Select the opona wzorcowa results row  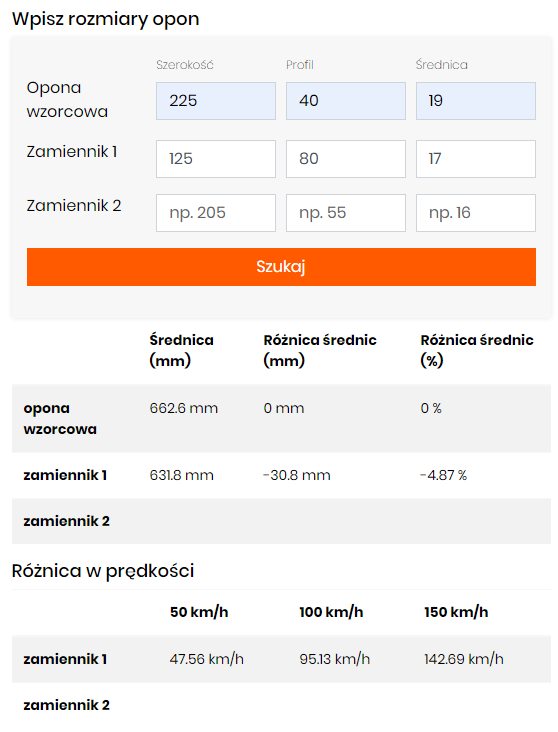(281, 418)
